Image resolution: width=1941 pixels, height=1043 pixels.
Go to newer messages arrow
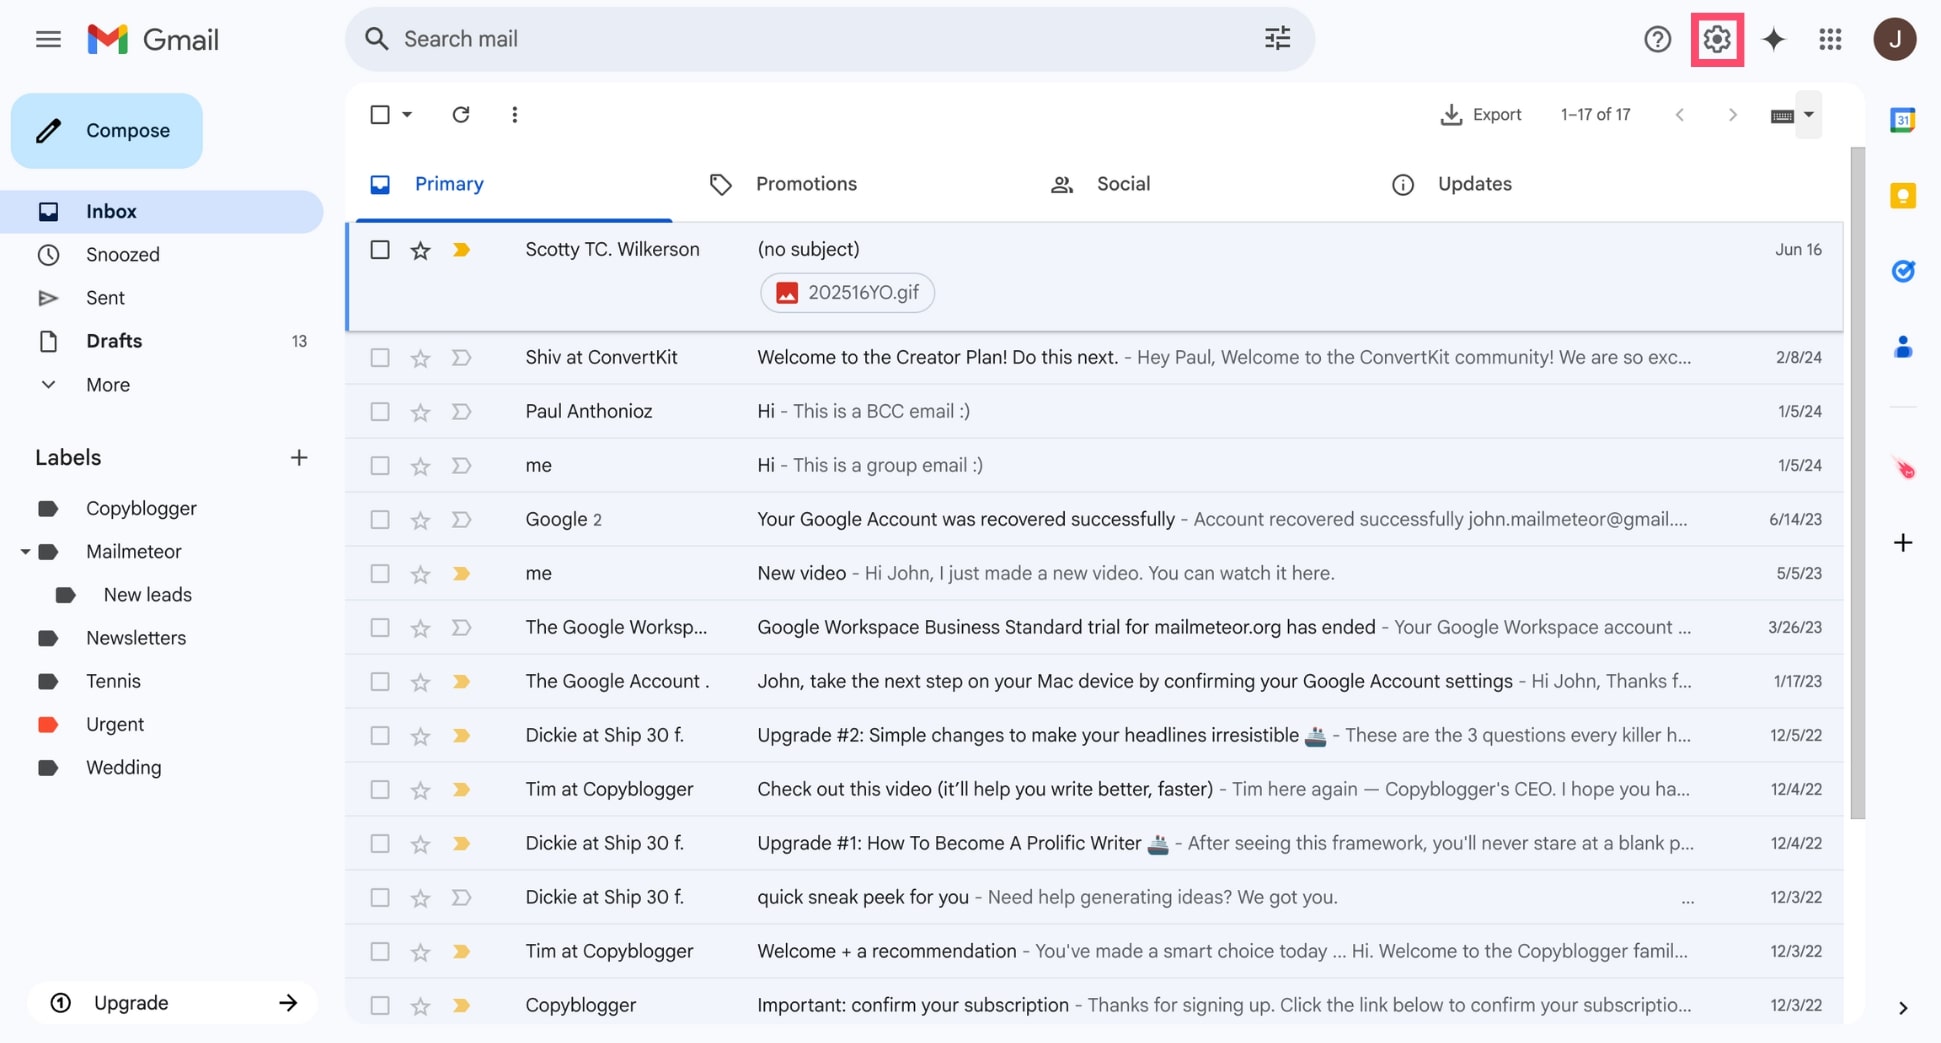pyautogui.click(x=1680, y=115)
